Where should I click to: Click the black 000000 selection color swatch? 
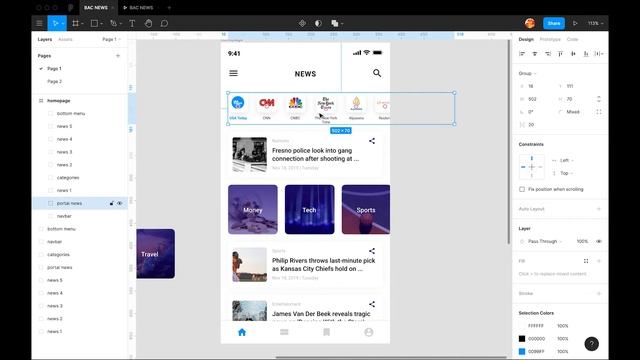tap(522, 339)
